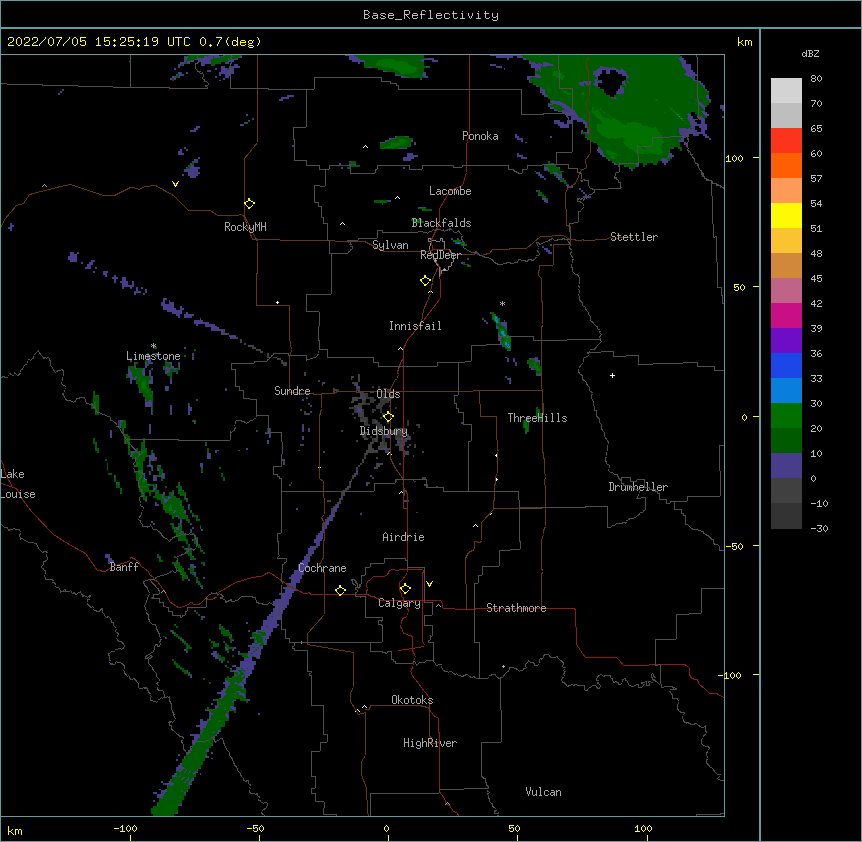This screenshot has height=842, width=862.
Task: Click the ThreeHills city label
Action: coord(537,418)
